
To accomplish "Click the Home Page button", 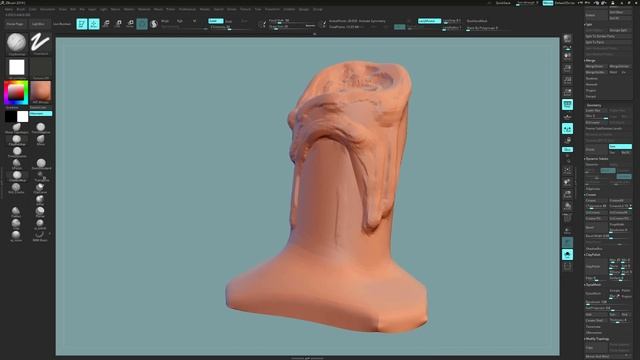I will point(15,24).
